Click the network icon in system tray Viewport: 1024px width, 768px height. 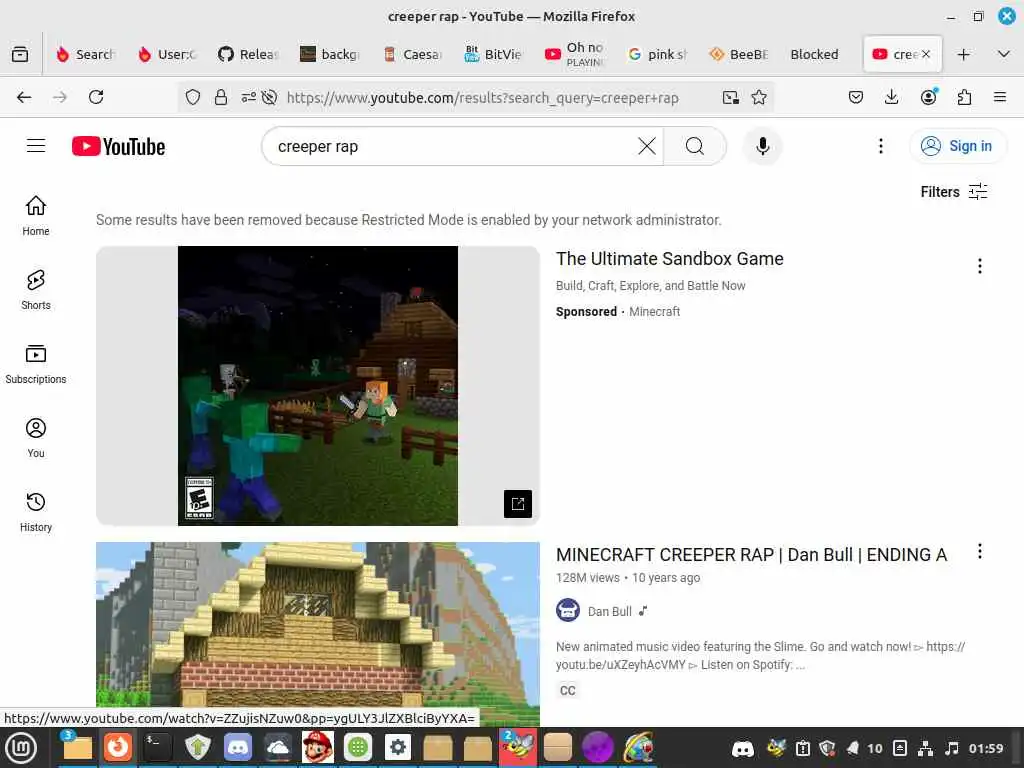[925, 748]
